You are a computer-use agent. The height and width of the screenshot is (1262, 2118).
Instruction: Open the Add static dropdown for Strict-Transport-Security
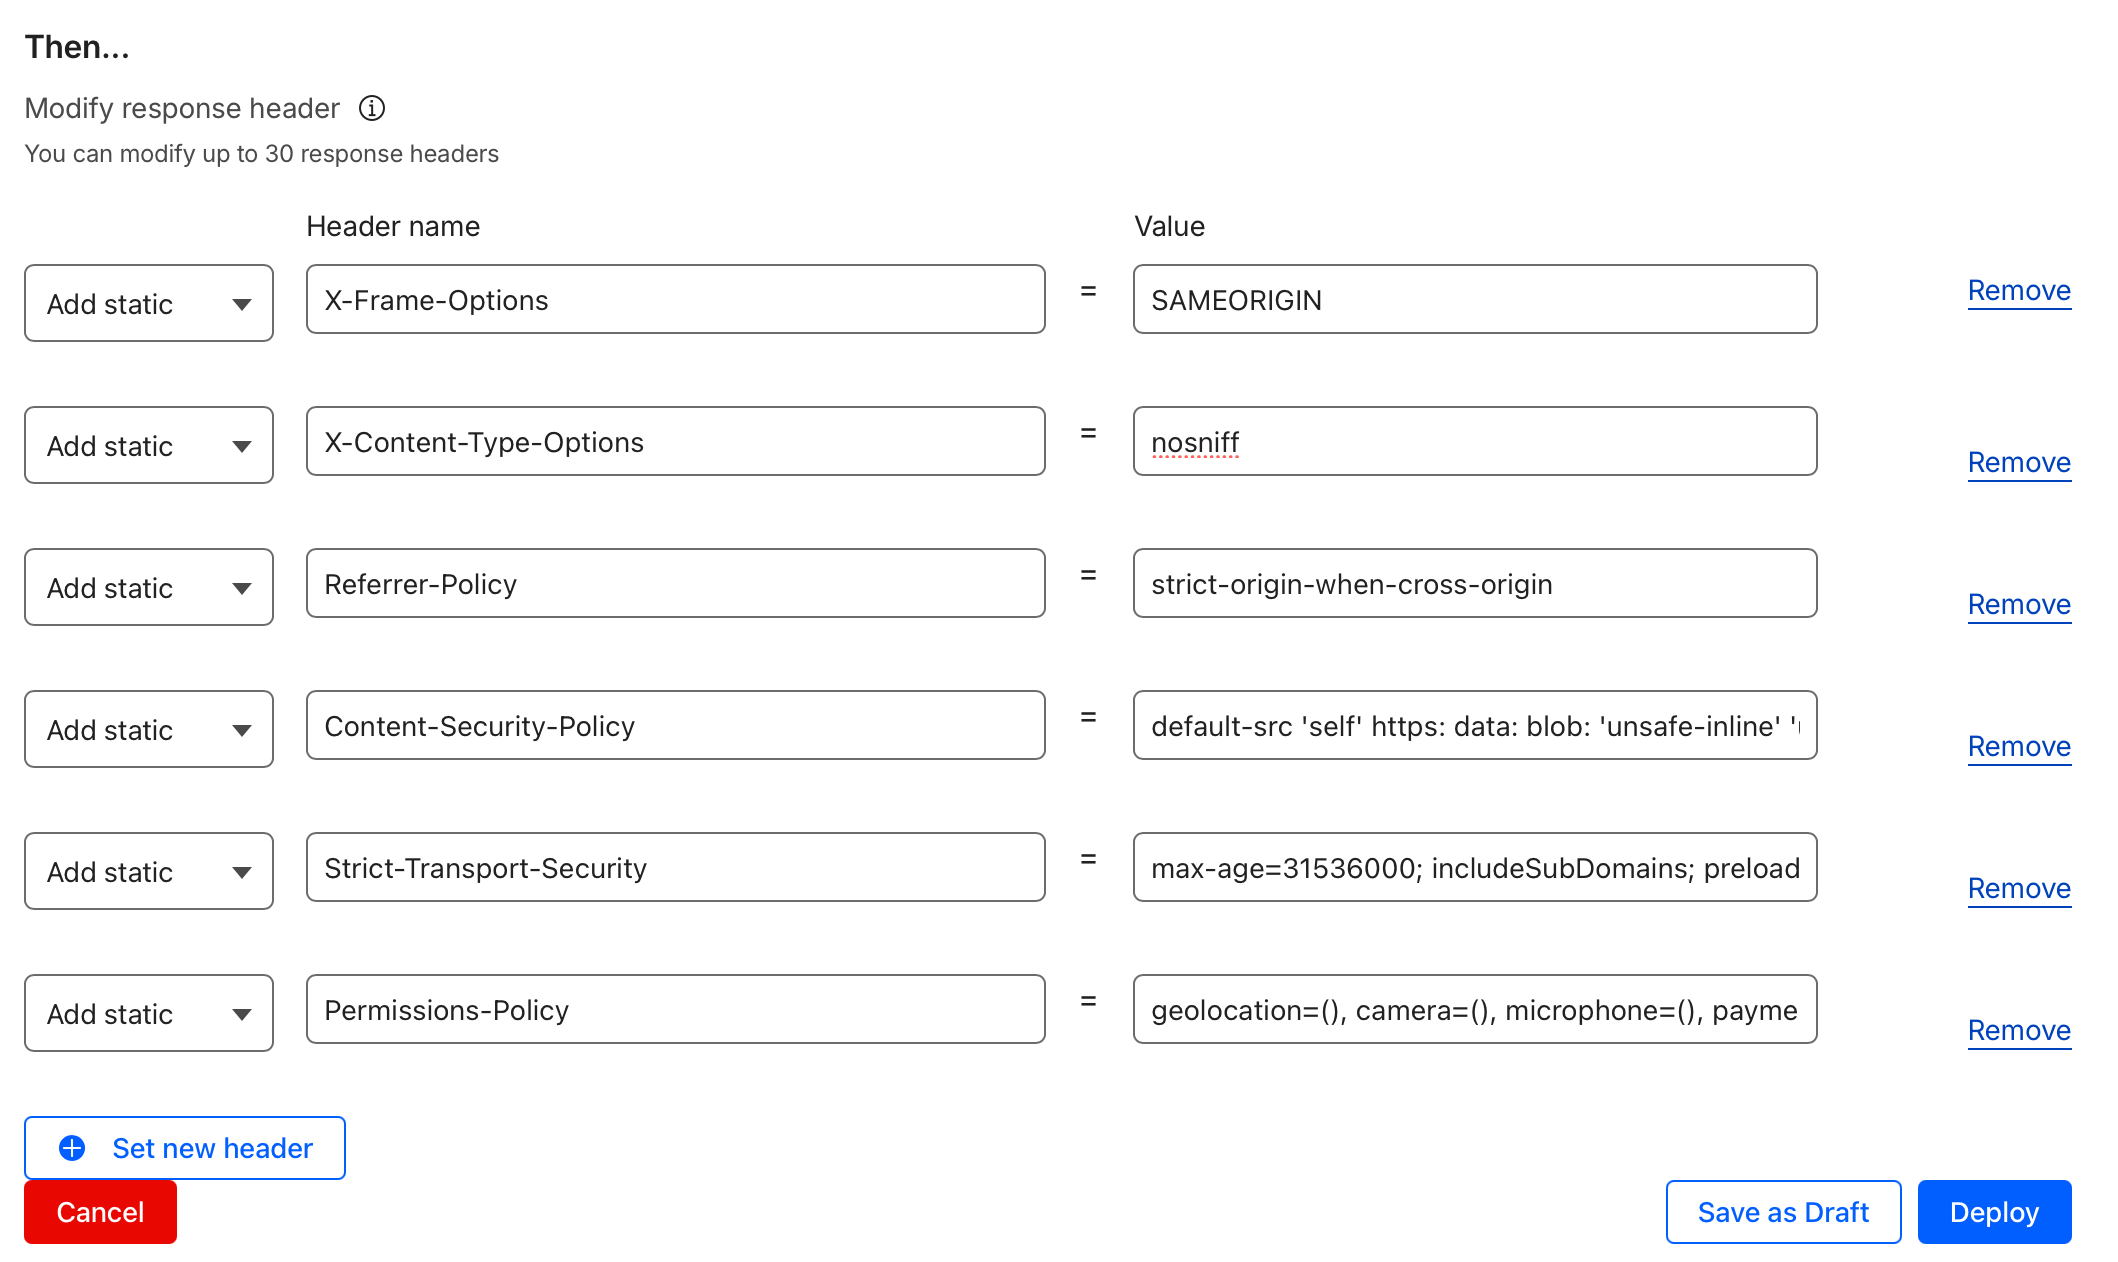pyautogui.click(x=148, y=871)
